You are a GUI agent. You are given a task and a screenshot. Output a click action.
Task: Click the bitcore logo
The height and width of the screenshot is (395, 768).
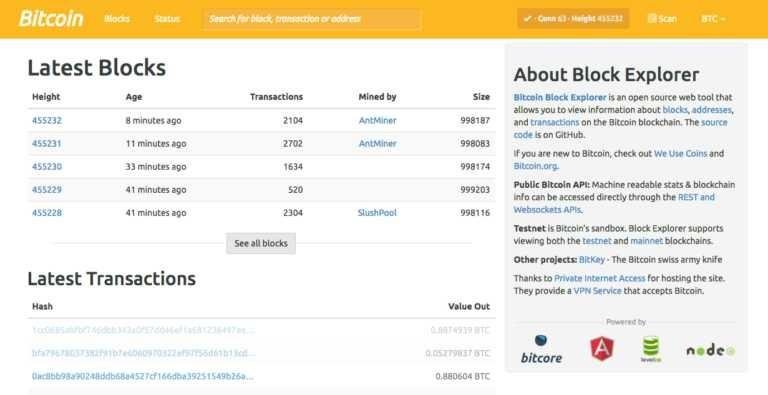coord(541,349)
